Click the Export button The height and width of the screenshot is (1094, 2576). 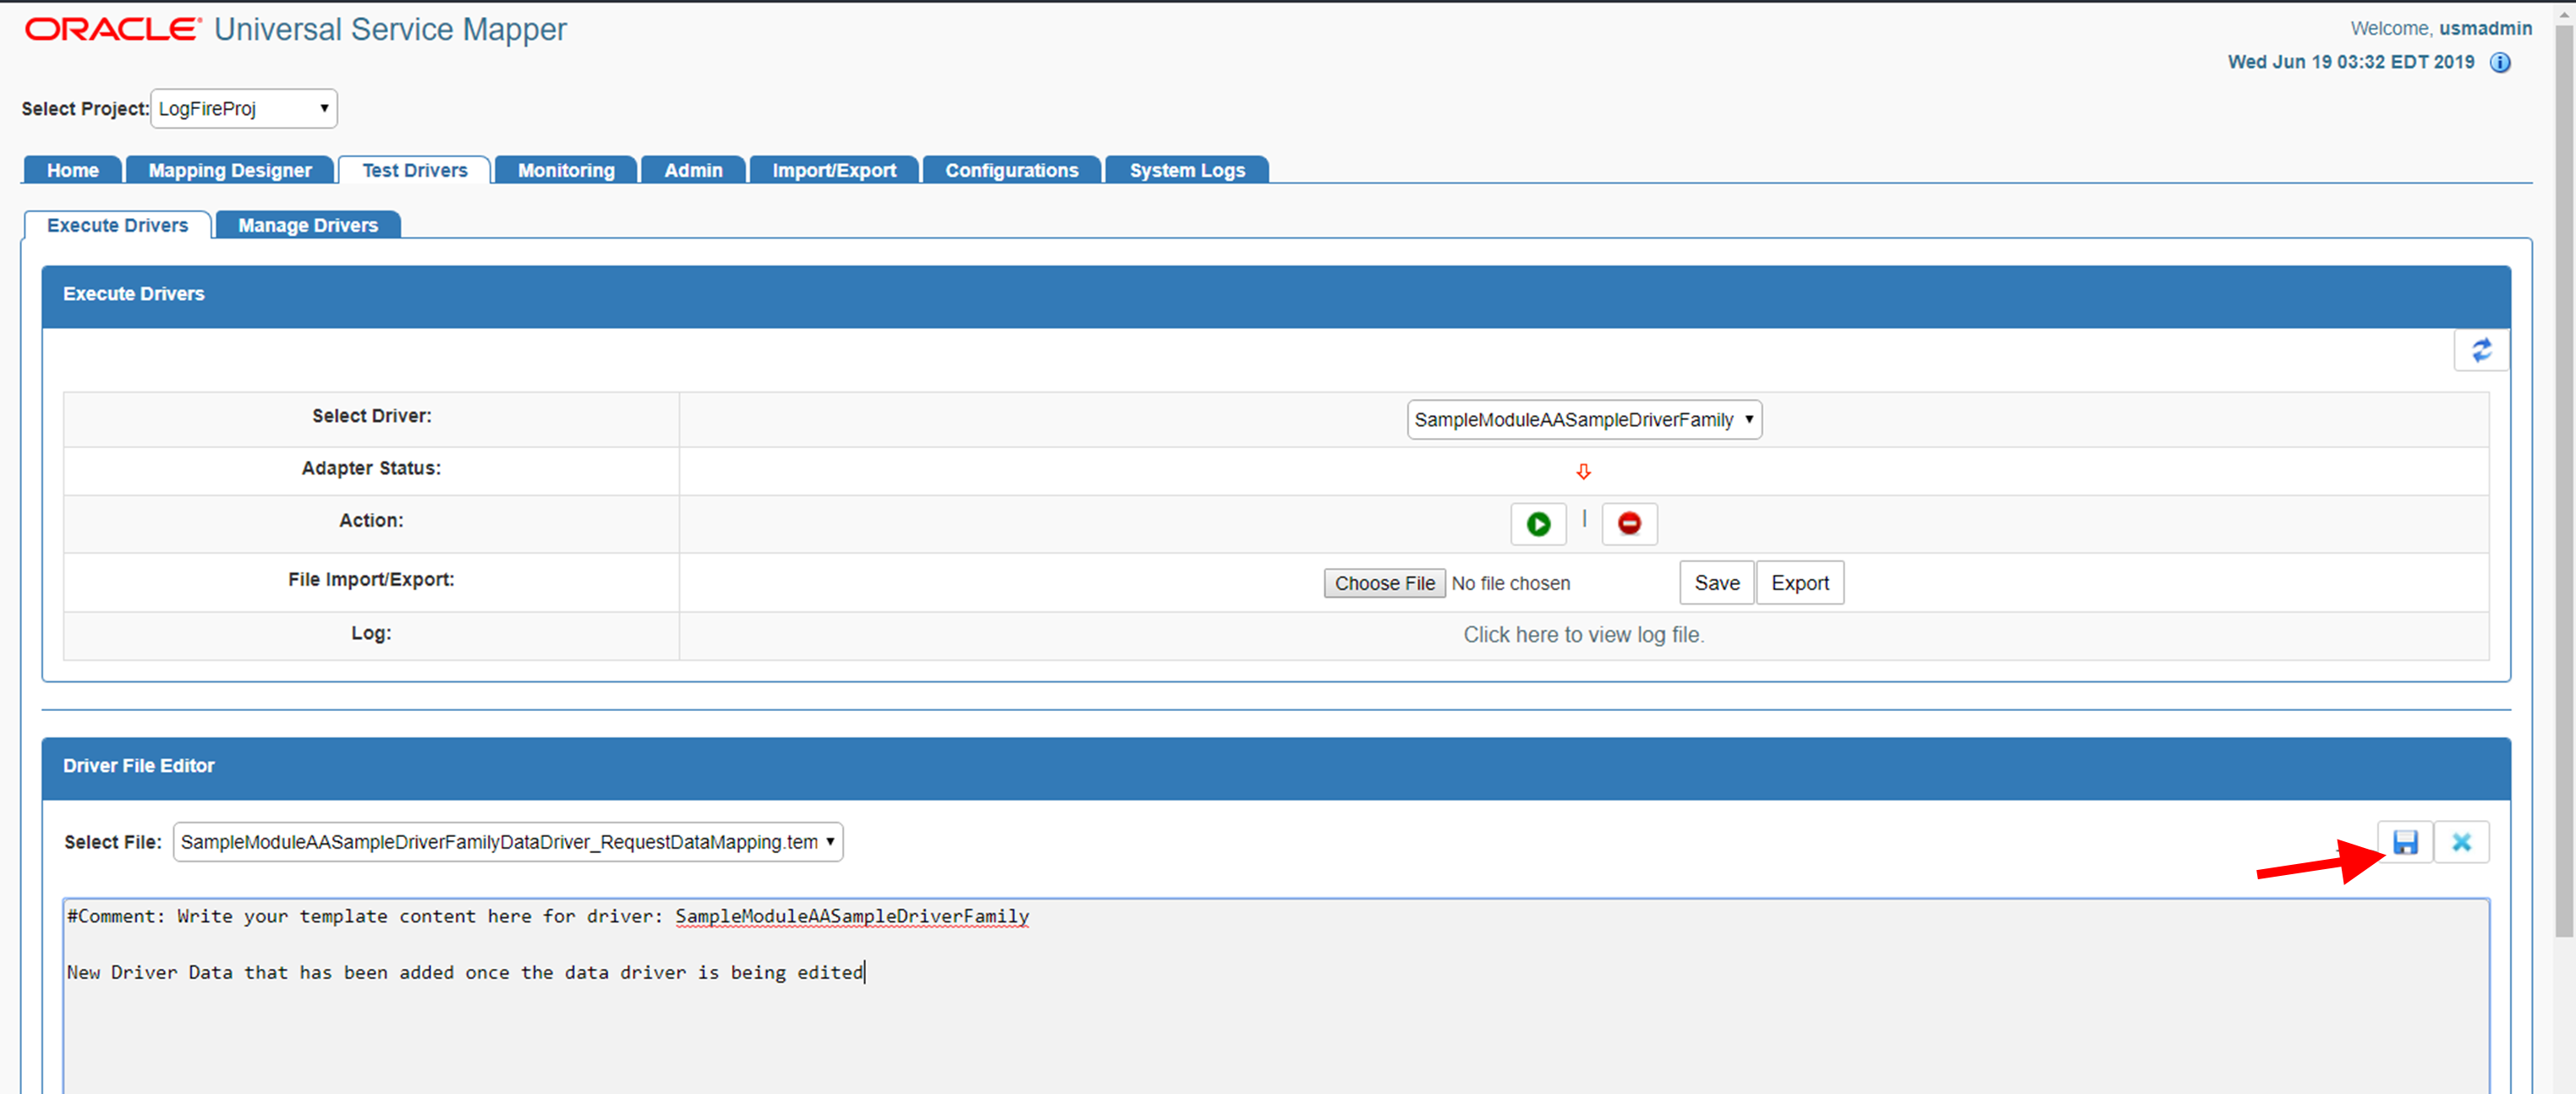[x=1799, y=583]
